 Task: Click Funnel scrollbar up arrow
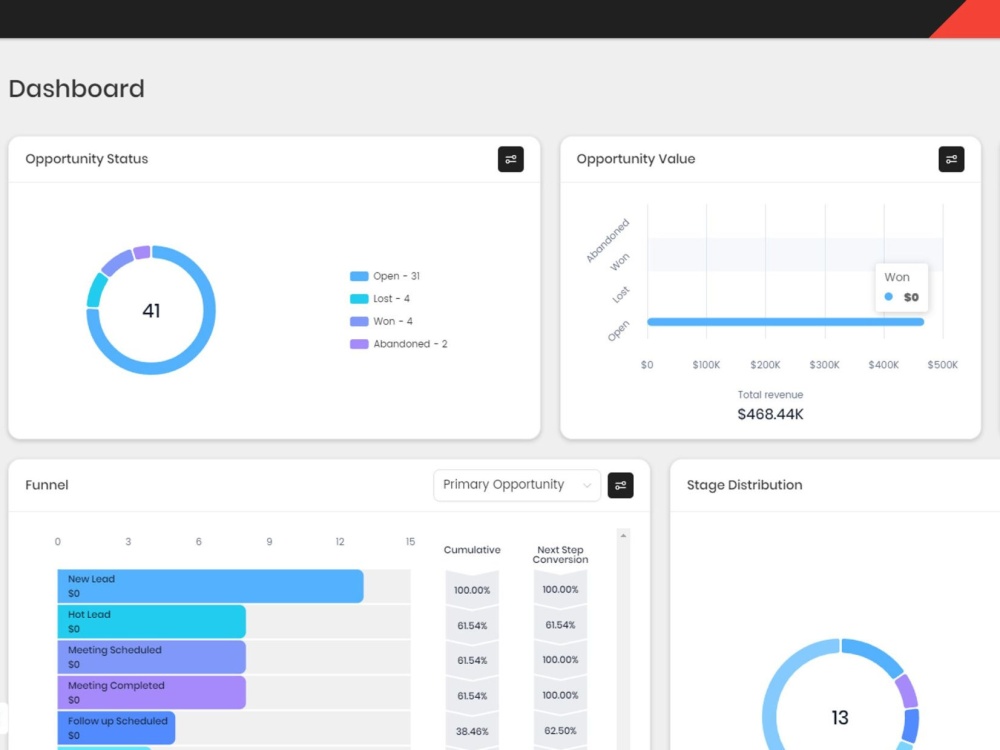pyautogui.click(x=623, y=536)
